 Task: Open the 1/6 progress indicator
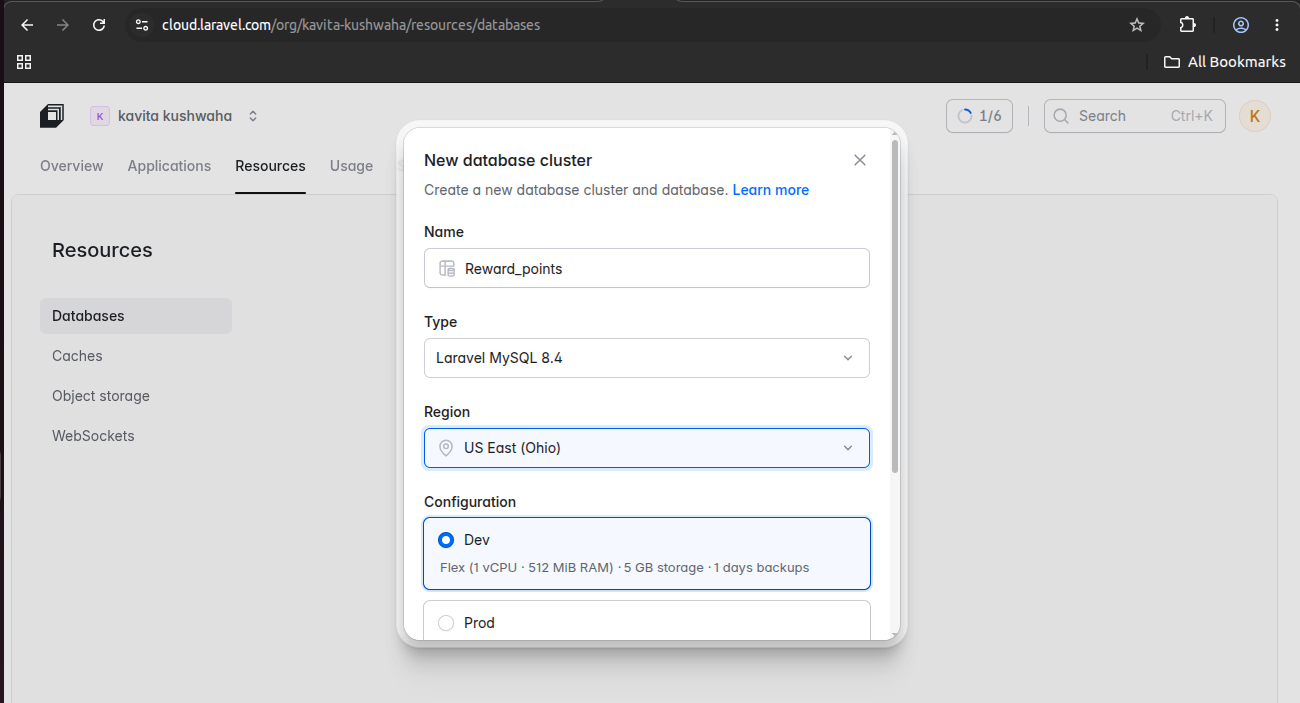979,116
